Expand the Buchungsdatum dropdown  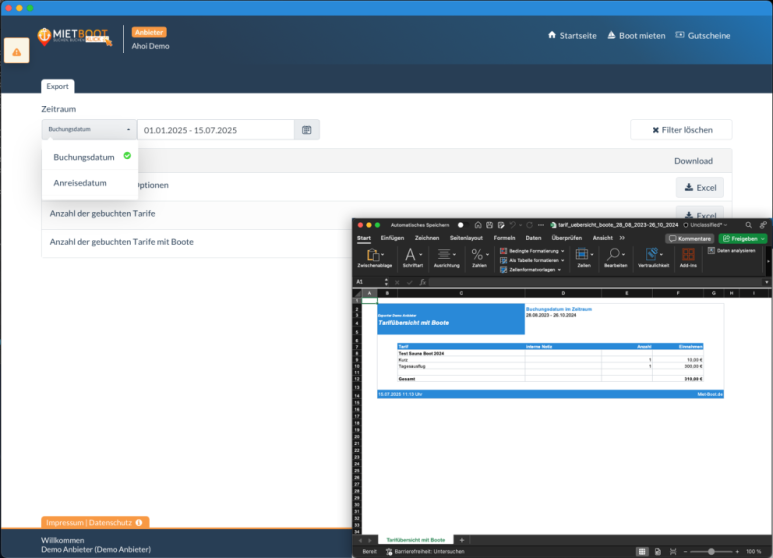click(x=89, y=130)
